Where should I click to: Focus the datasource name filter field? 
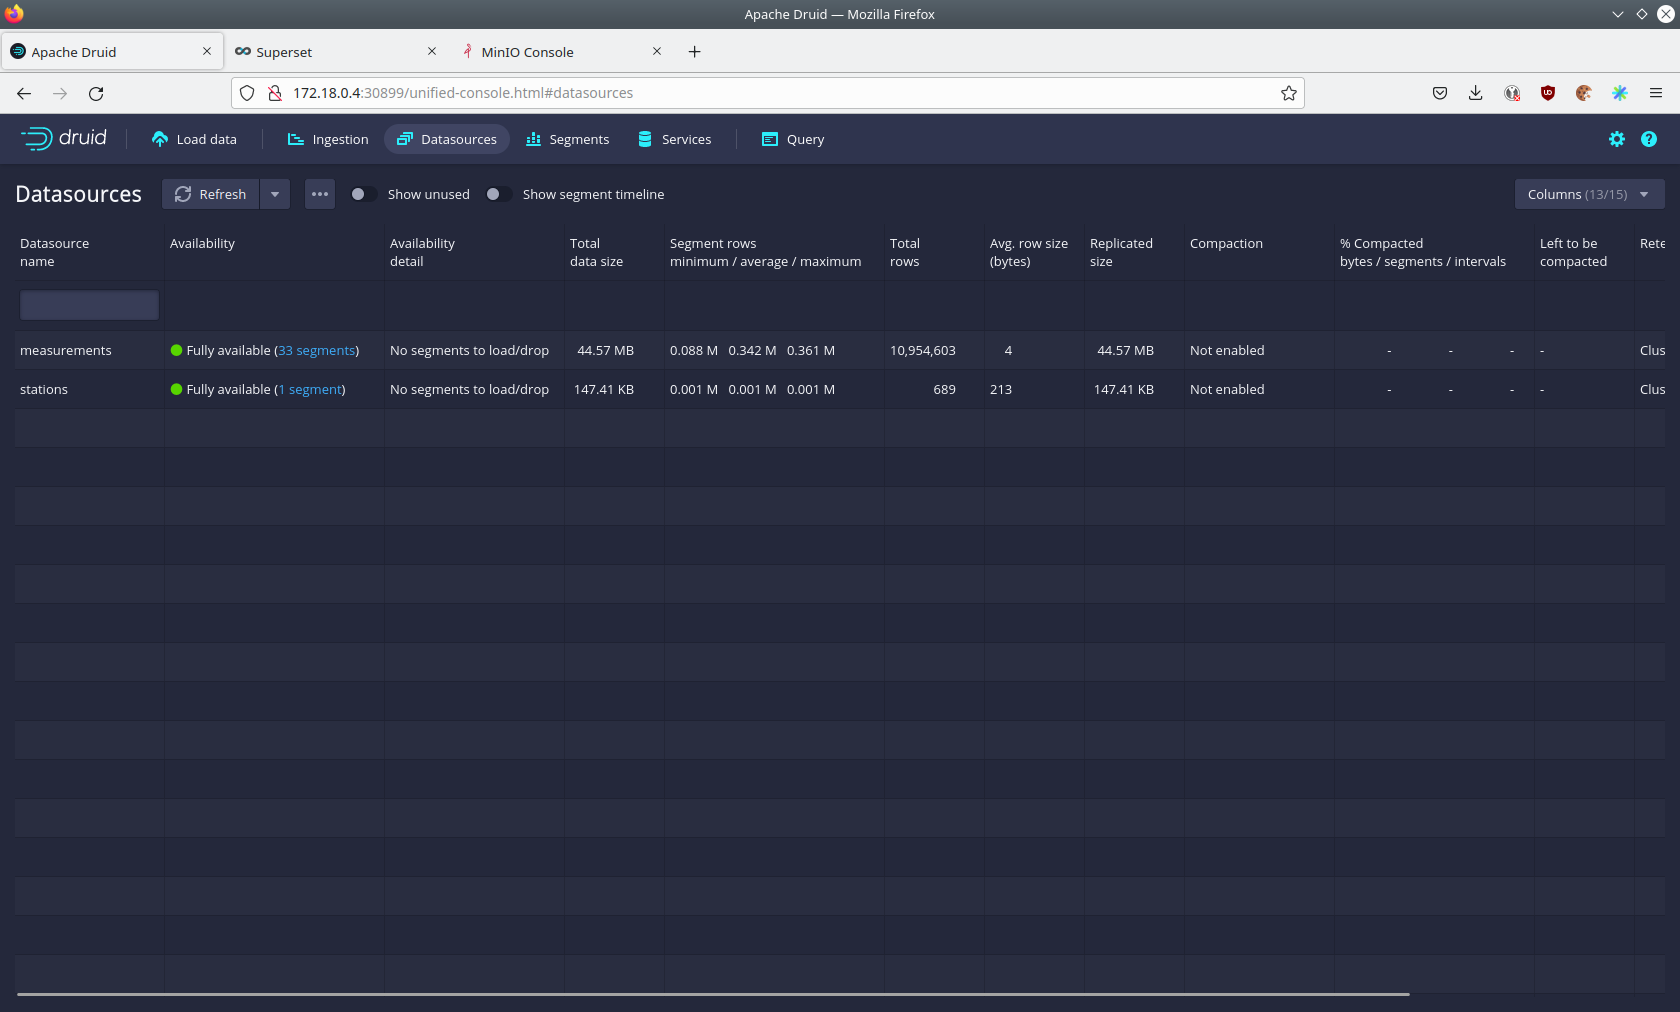click(89, 305)
